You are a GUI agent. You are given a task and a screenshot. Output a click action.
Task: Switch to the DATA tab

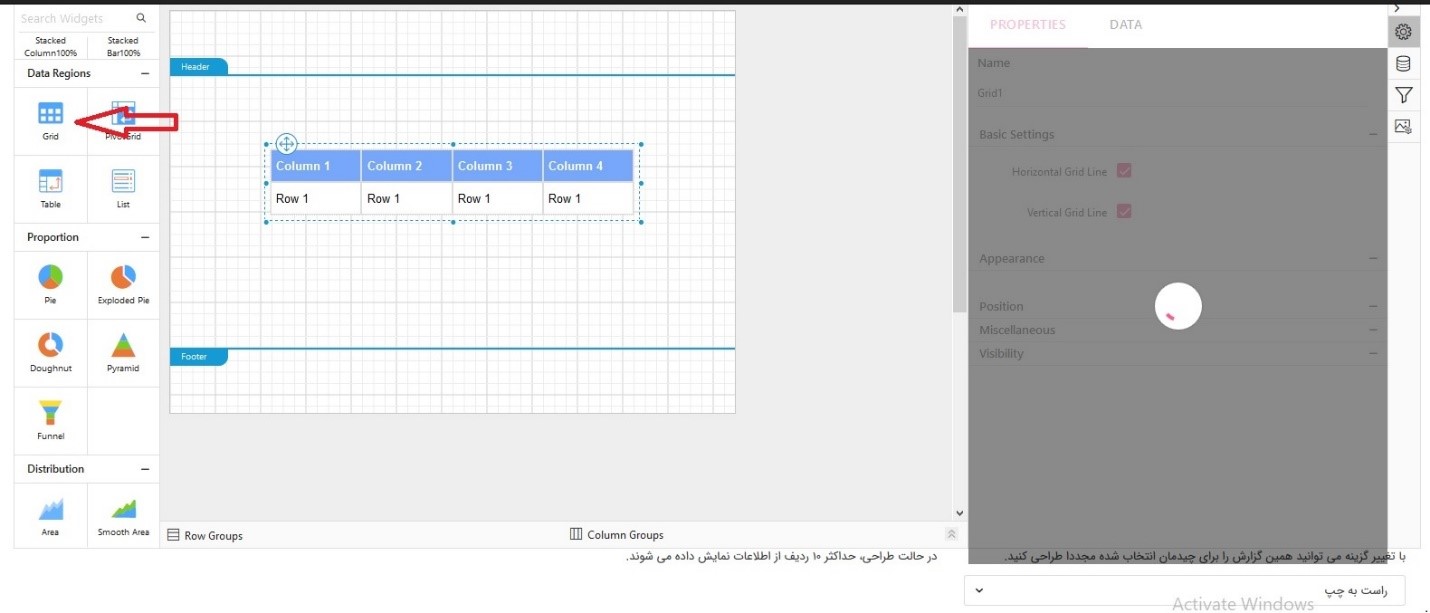click(x=1125, y=25)
